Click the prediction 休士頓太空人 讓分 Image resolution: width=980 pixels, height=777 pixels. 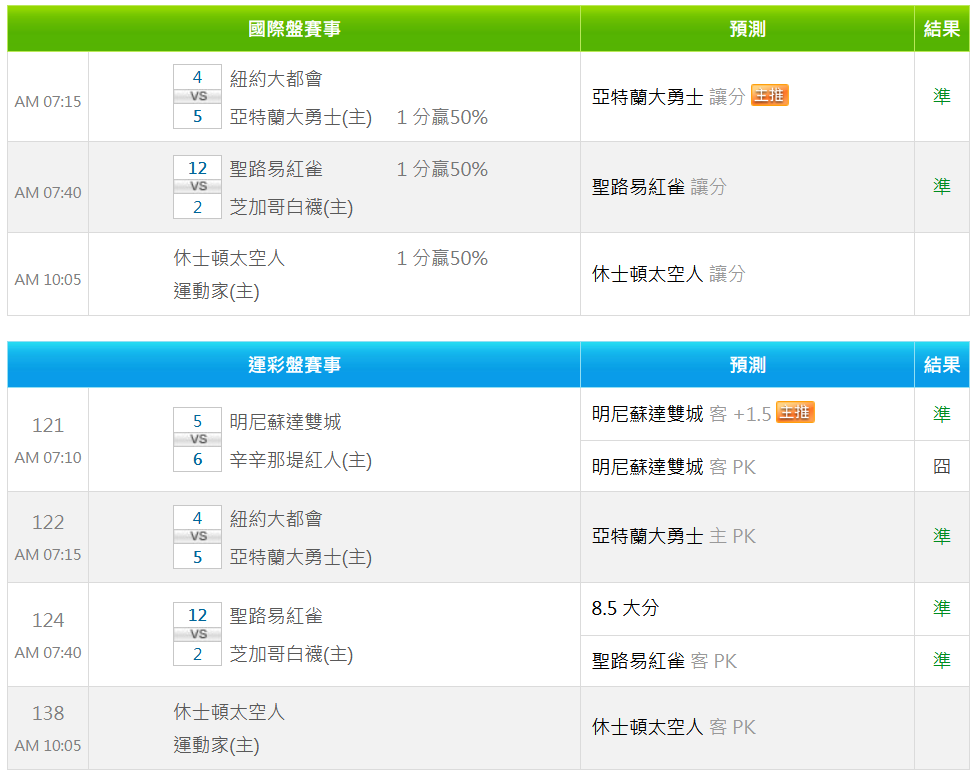coord(669,274)
